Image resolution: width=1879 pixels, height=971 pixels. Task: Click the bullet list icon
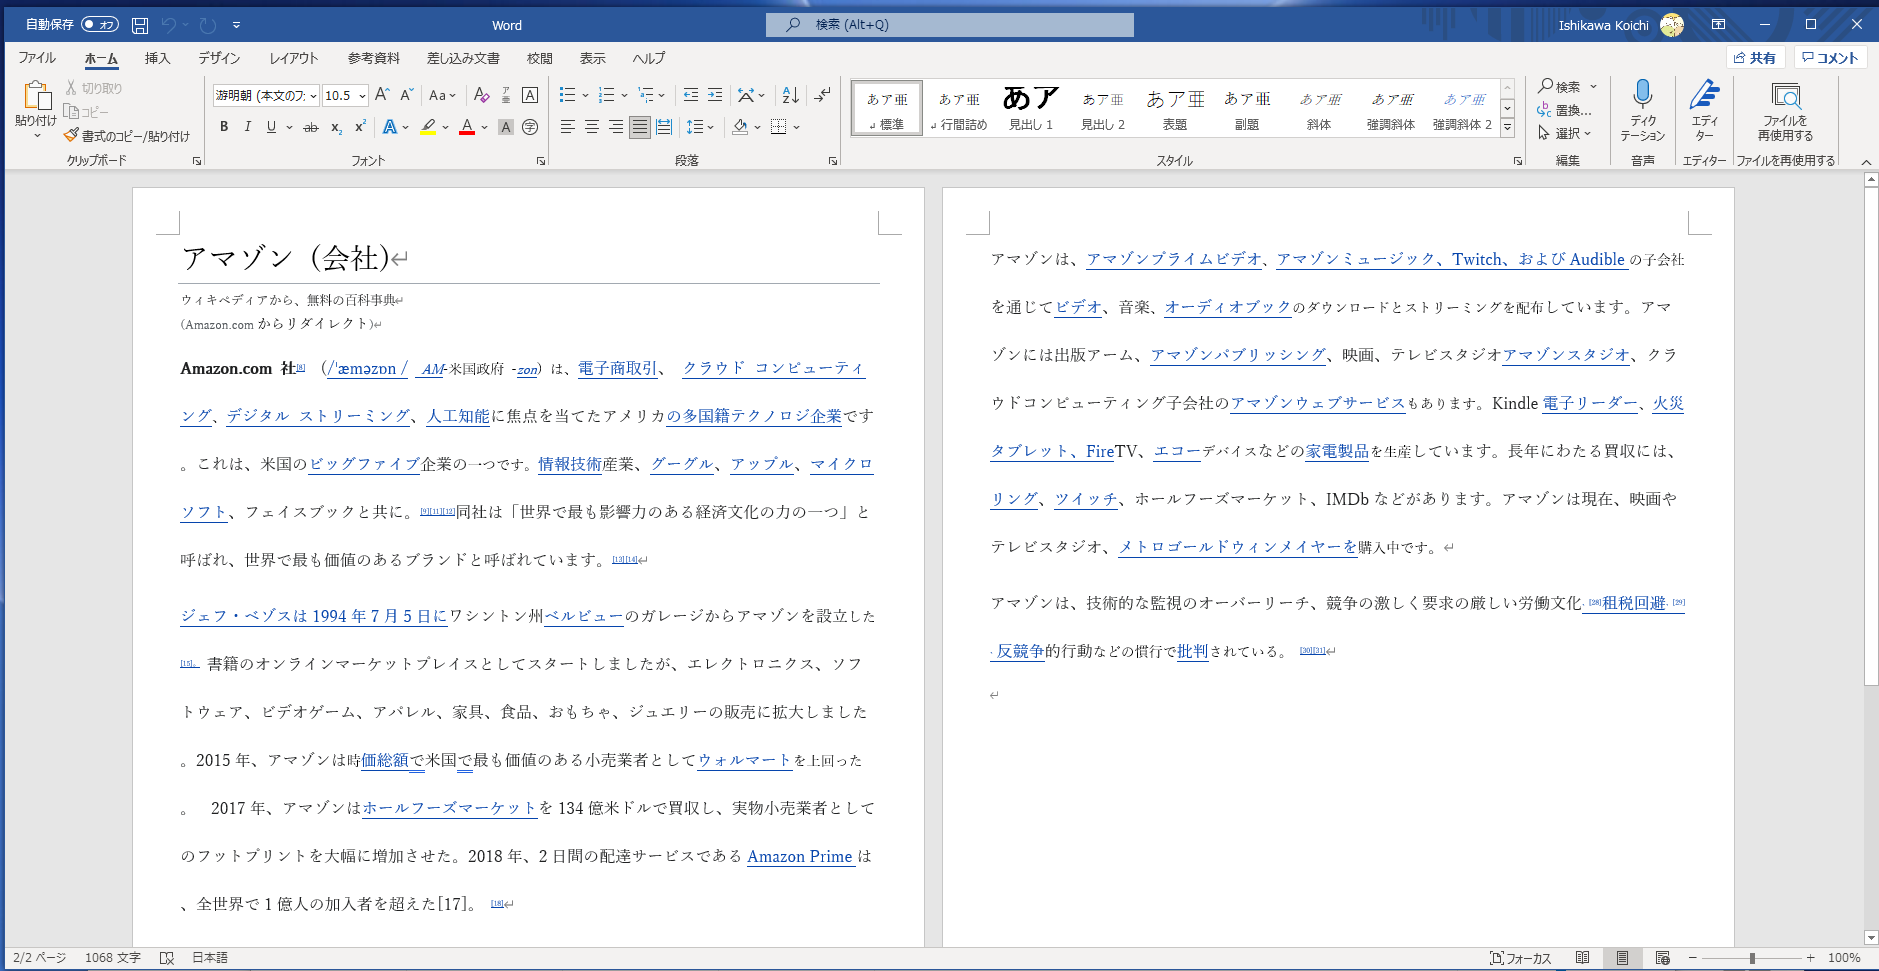pos(567,95)
